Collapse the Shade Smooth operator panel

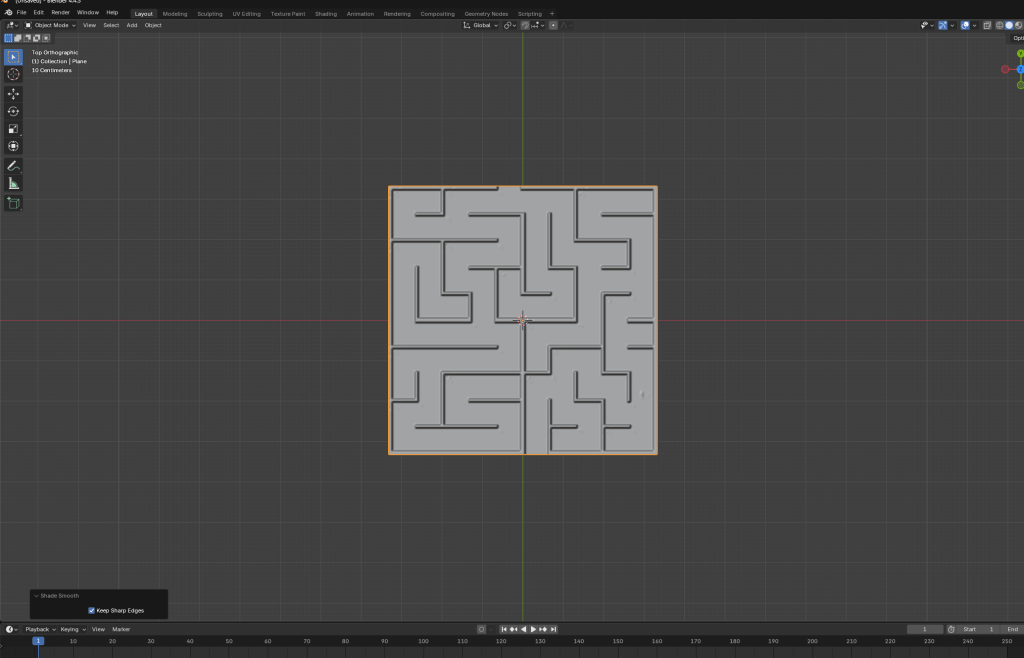37,596
